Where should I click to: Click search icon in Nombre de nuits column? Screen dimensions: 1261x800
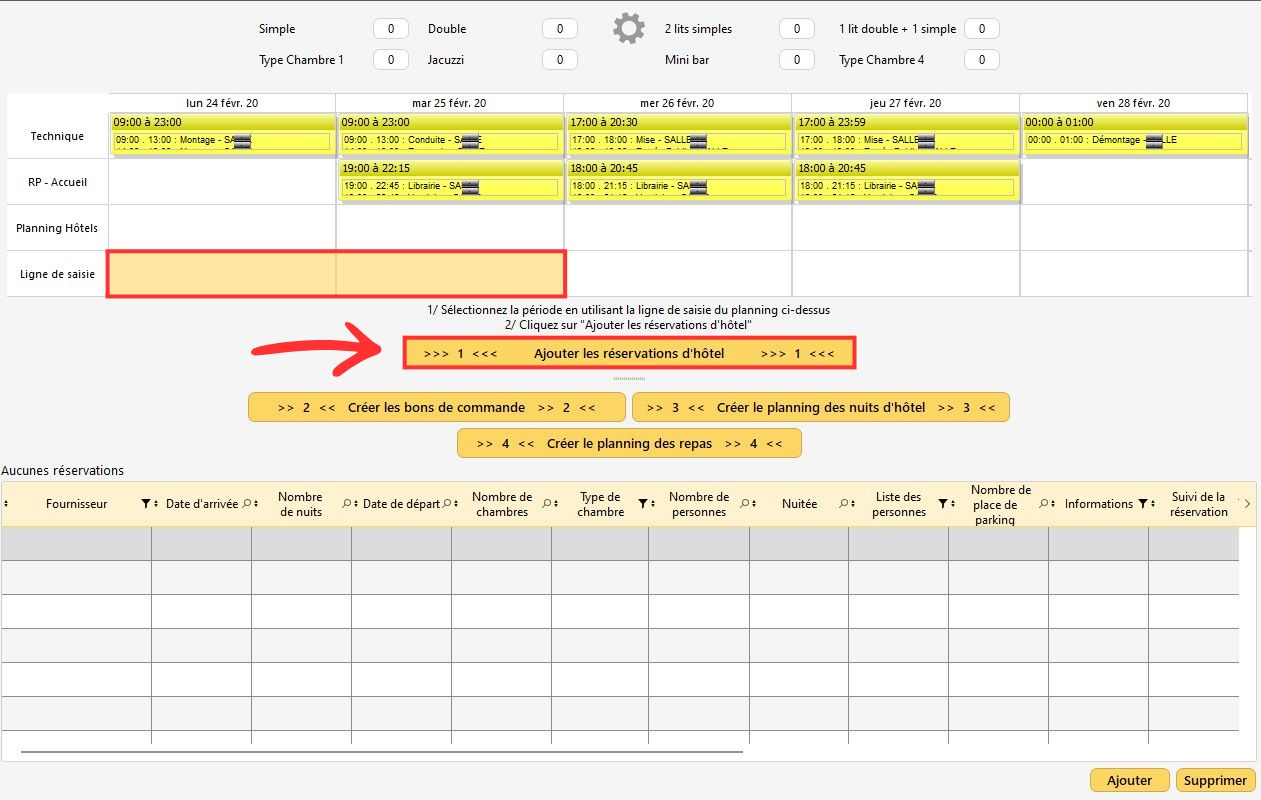coord(346,504)
